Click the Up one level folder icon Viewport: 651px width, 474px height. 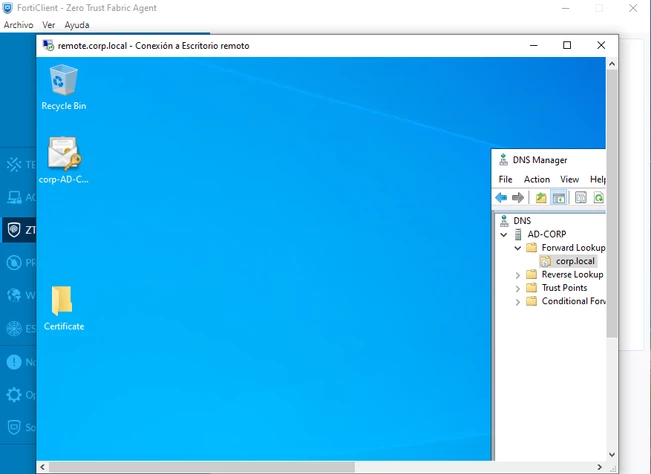click(541, 198)
